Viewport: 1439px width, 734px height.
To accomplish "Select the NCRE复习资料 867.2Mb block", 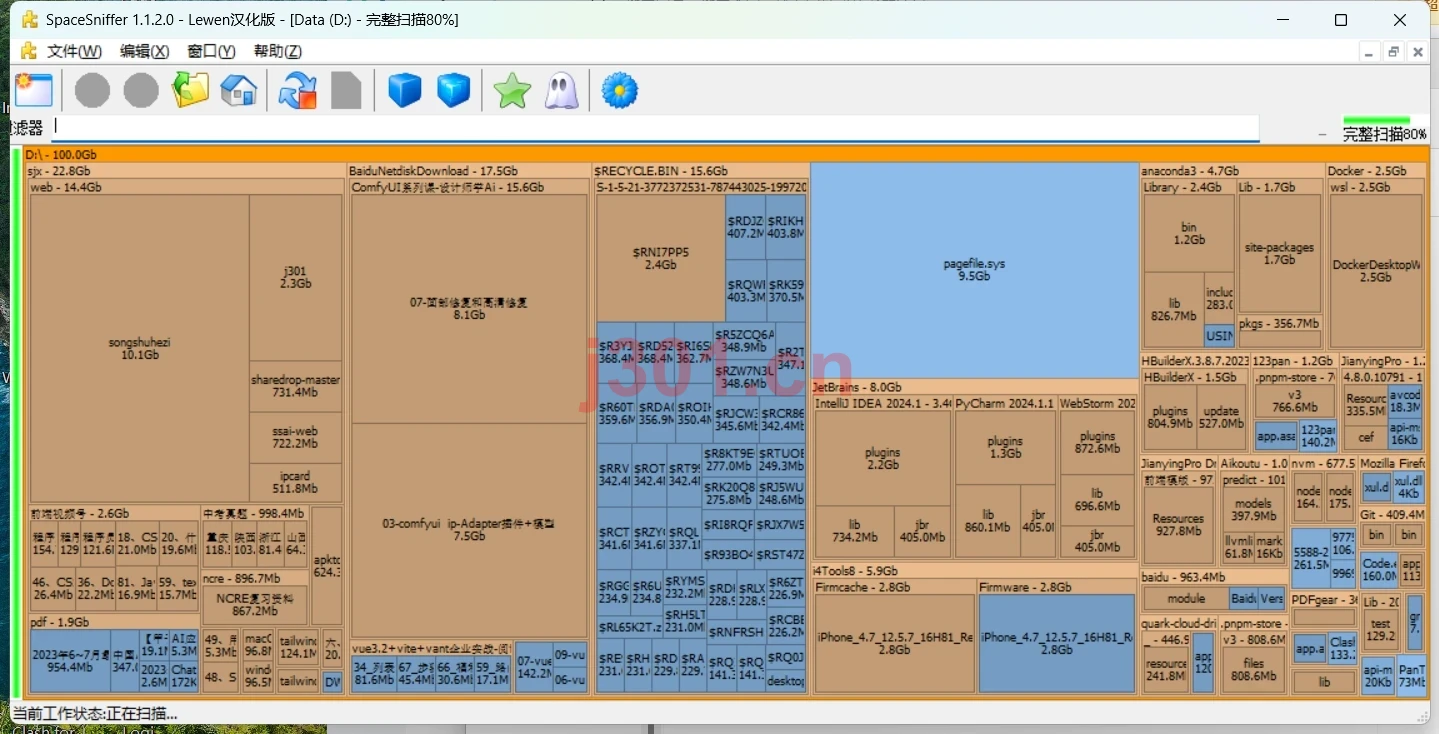I will pos(254,604).
